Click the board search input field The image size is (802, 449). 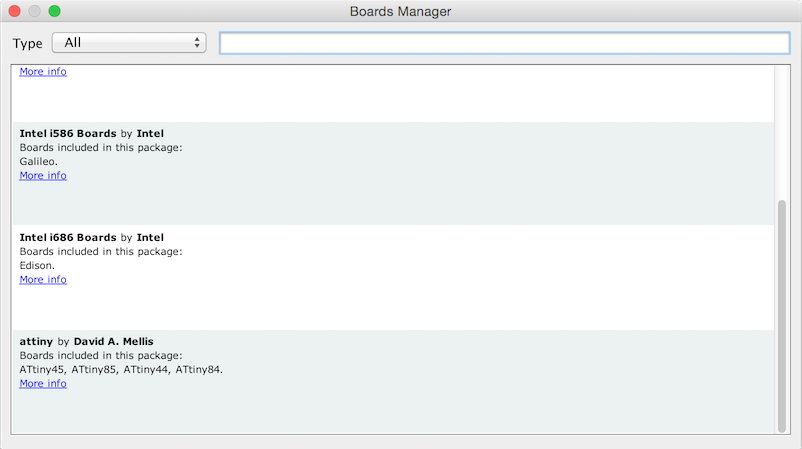click(504, 43)
